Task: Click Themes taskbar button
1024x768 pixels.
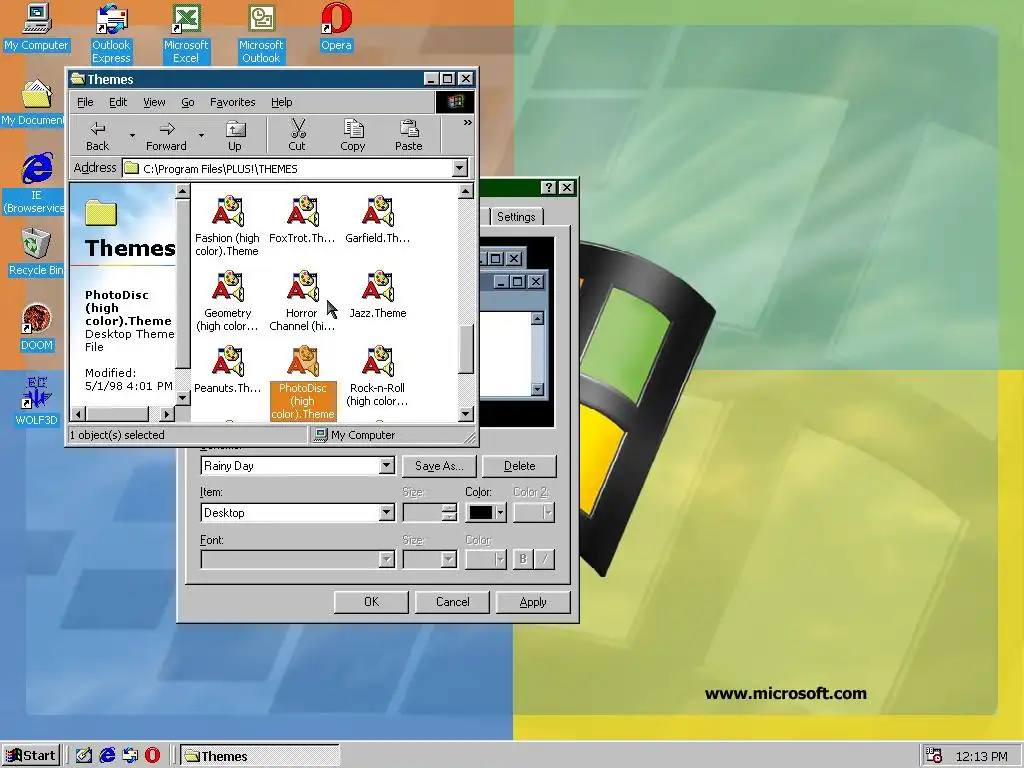Action: coord(260,756)
